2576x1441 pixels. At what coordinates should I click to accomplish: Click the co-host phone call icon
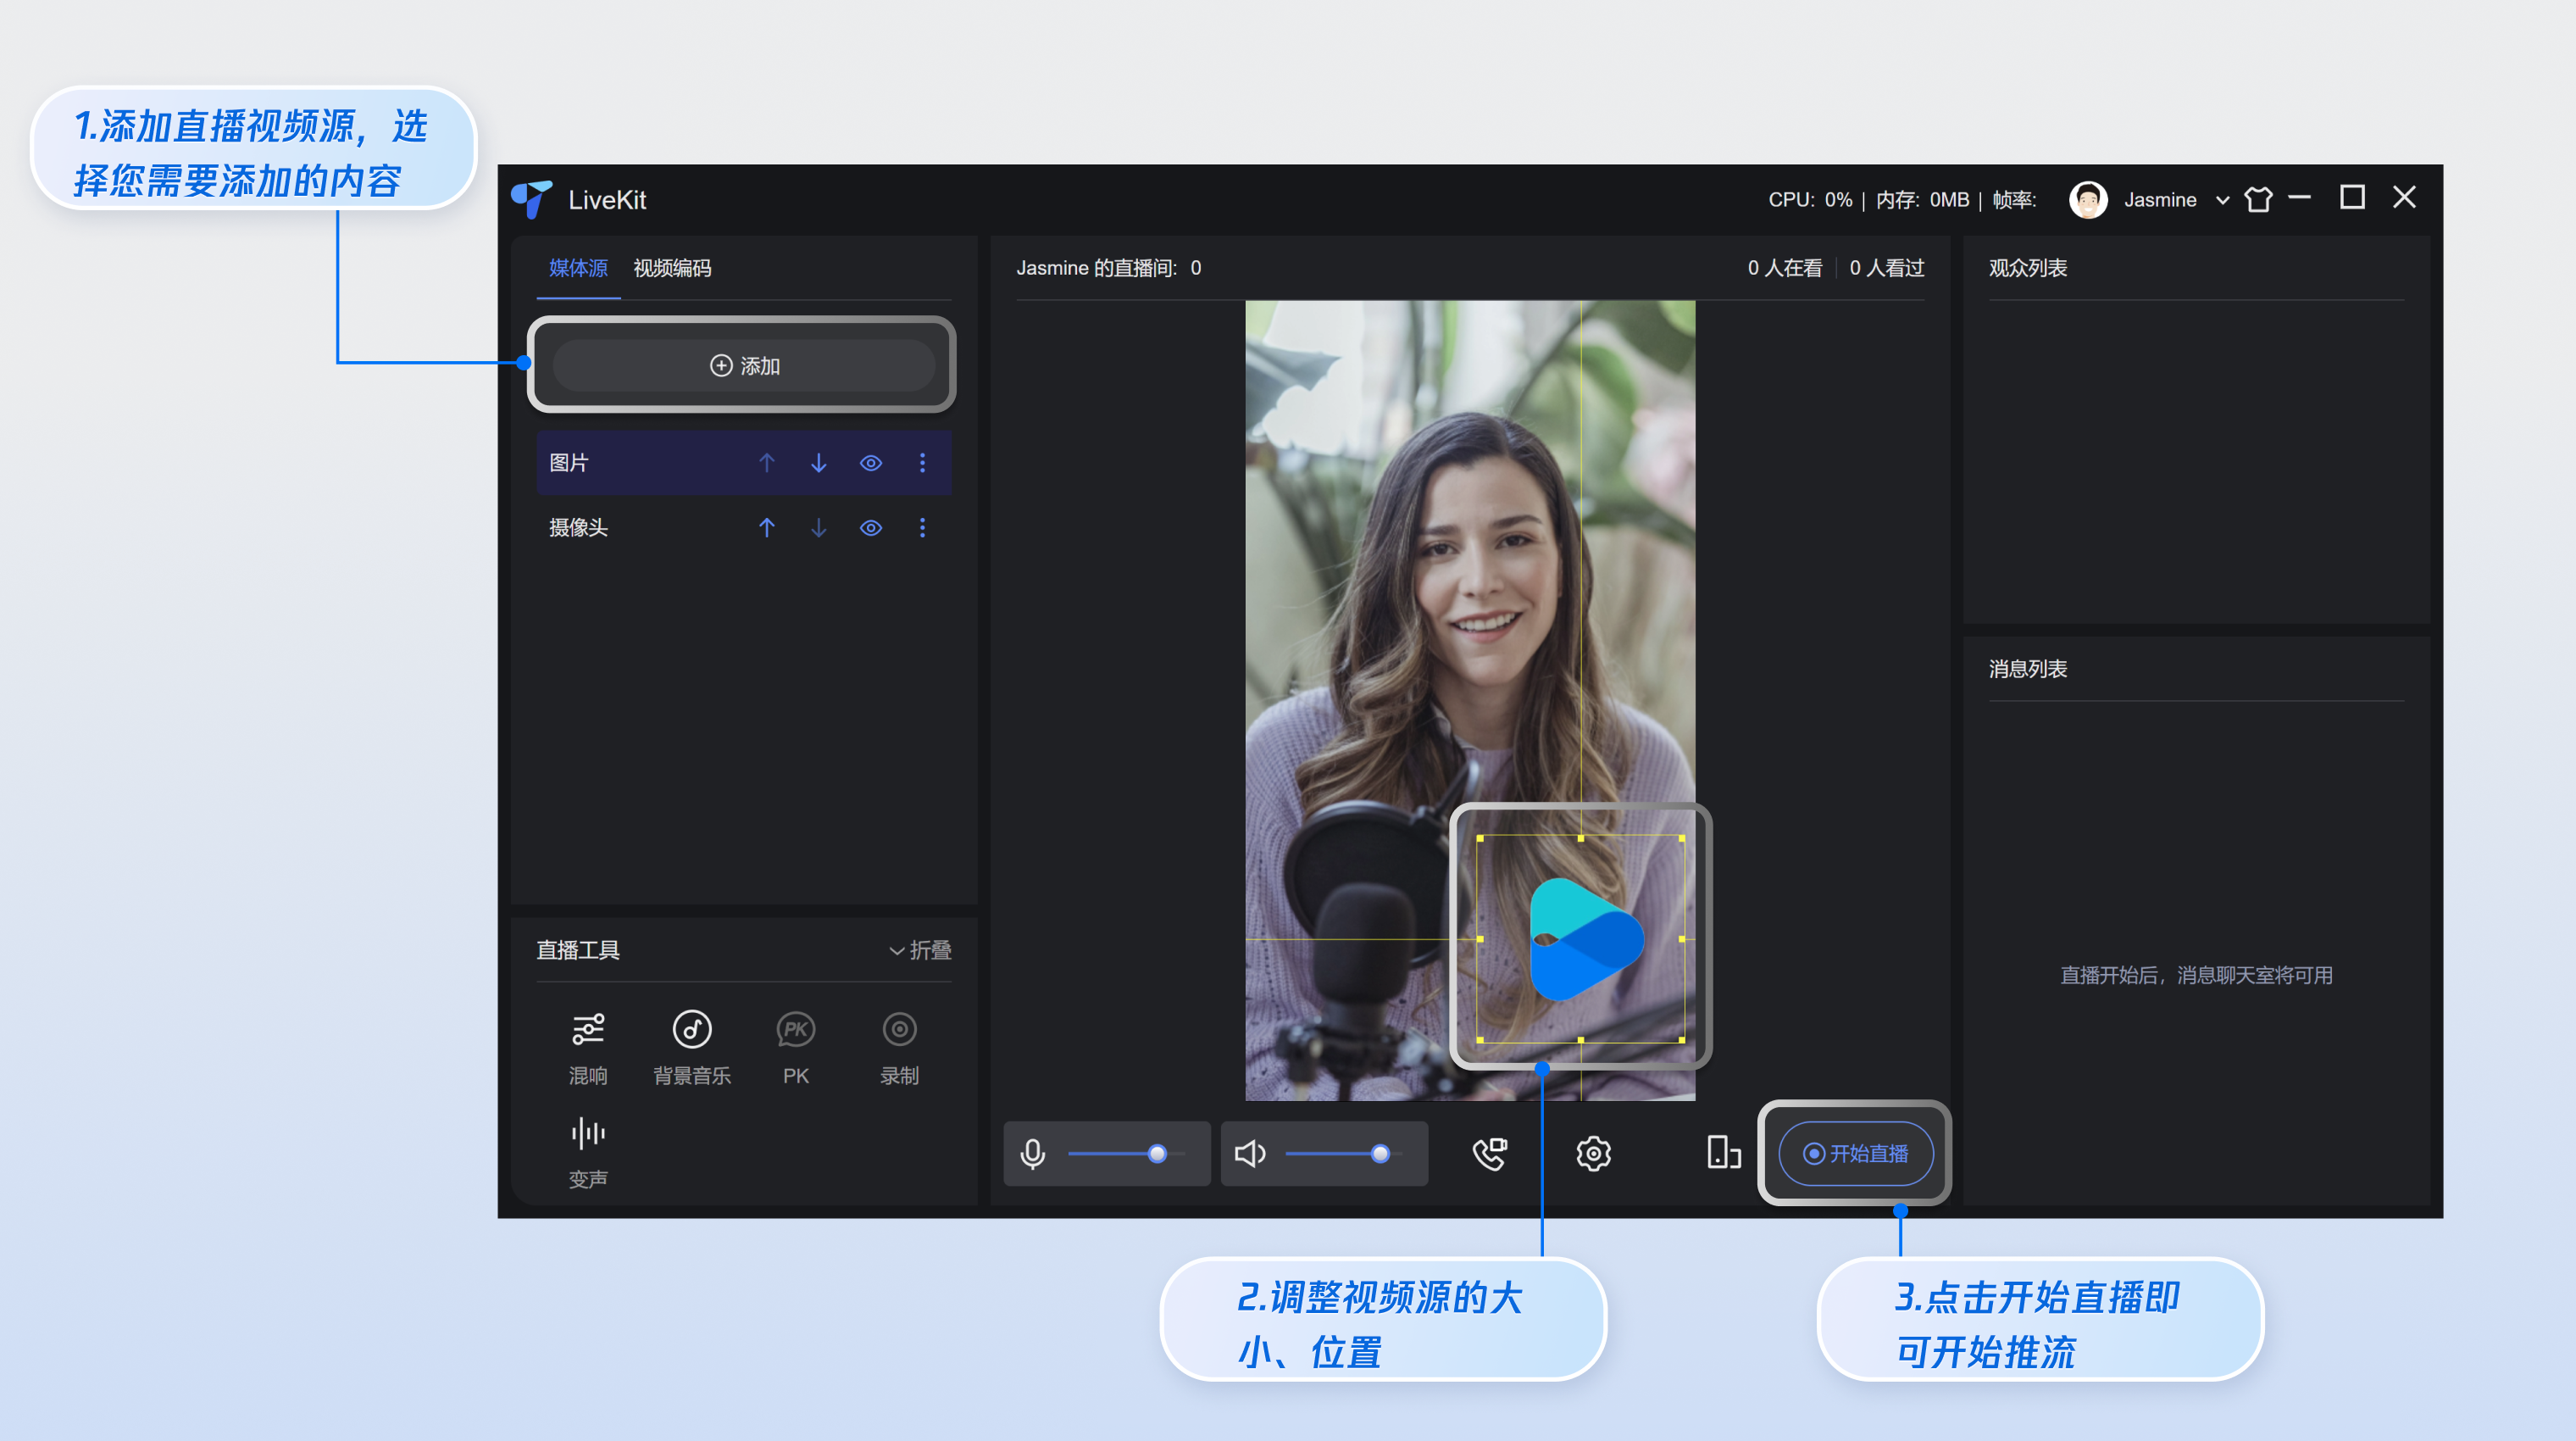(1489, 1153)
